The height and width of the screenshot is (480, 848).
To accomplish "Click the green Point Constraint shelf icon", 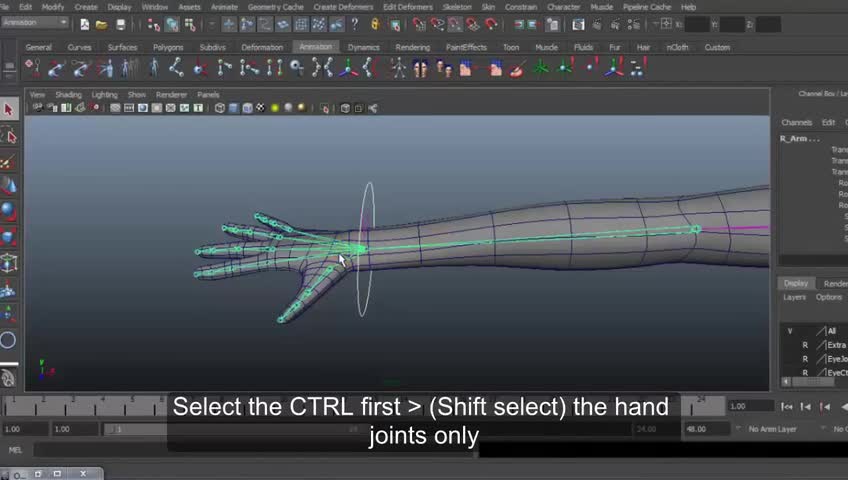I will (x=540, y=68).
